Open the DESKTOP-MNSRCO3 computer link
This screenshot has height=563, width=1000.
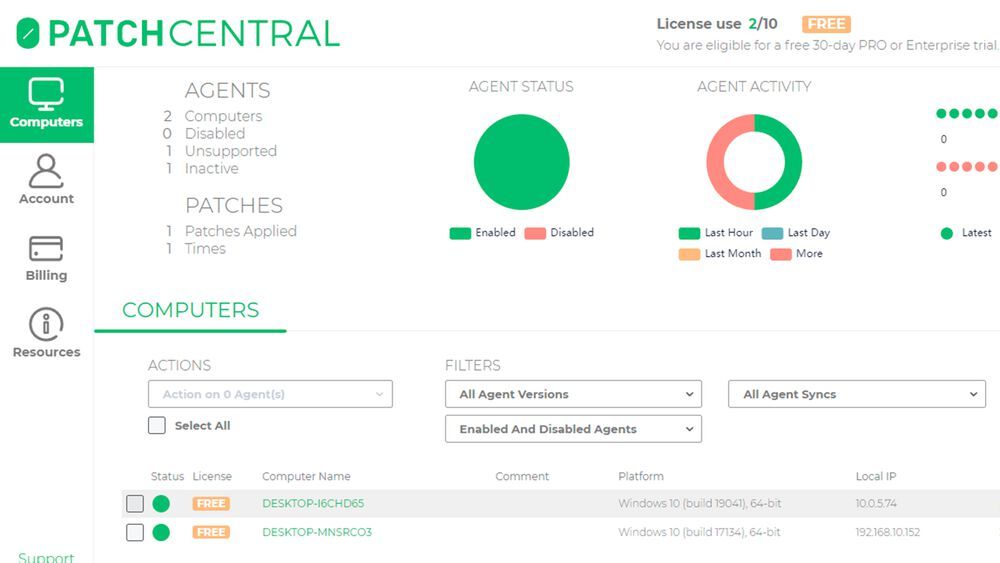point(317,533)
